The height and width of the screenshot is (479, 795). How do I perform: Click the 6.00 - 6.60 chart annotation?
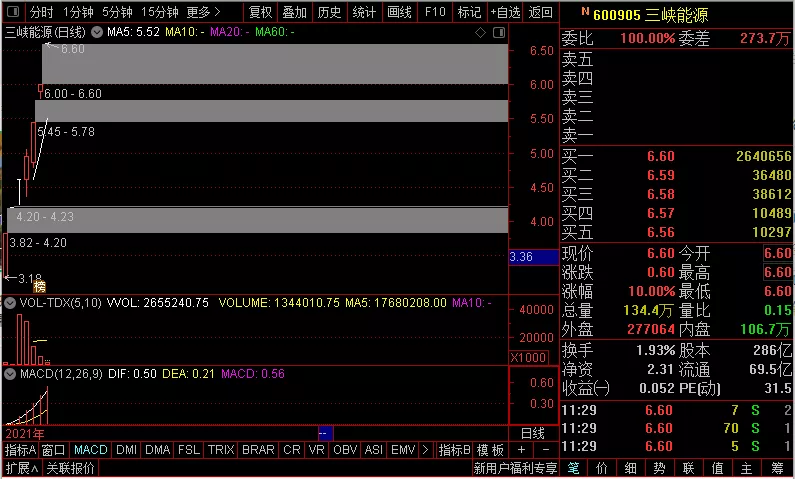point(73,94)
